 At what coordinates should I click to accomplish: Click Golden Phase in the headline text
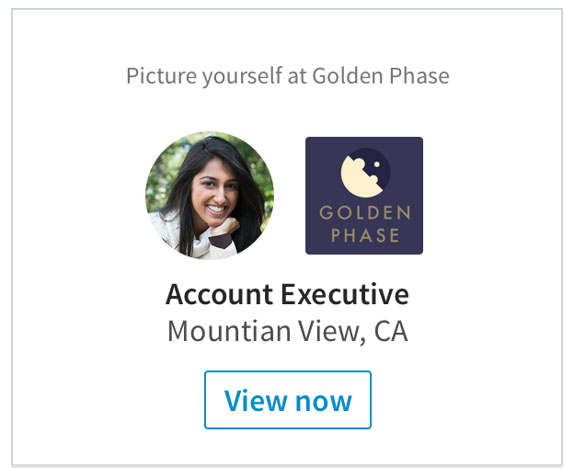point(381,76)
